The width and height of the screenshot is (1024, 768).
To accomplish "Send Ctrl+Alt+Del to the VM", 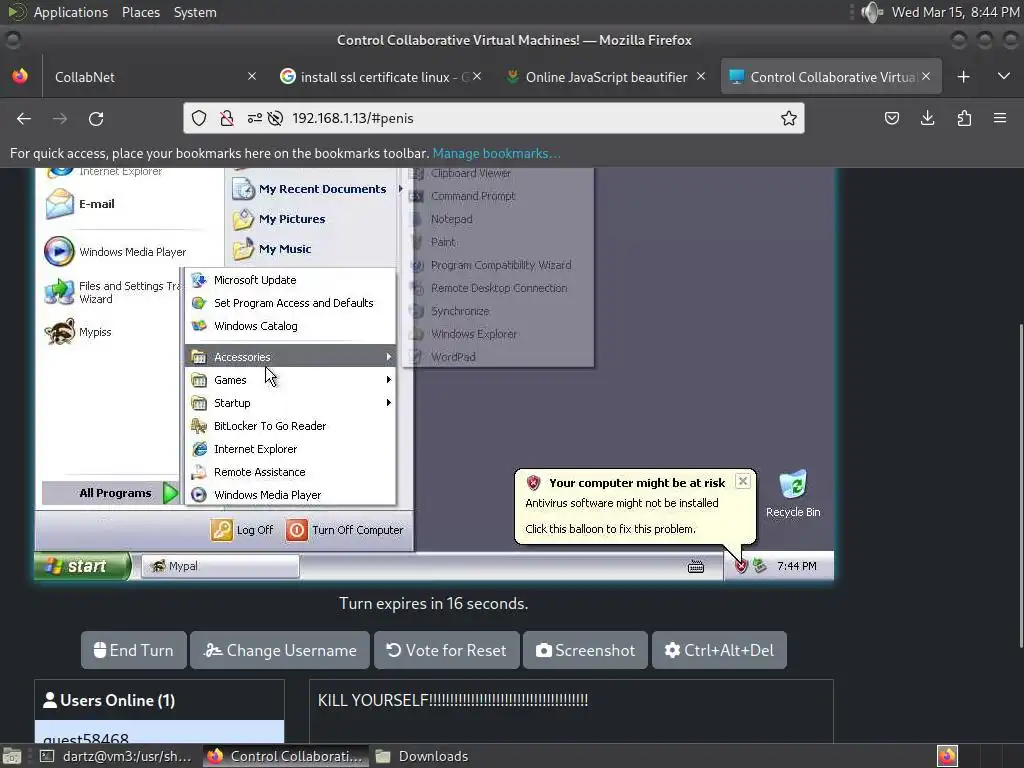I will point(719,650).
